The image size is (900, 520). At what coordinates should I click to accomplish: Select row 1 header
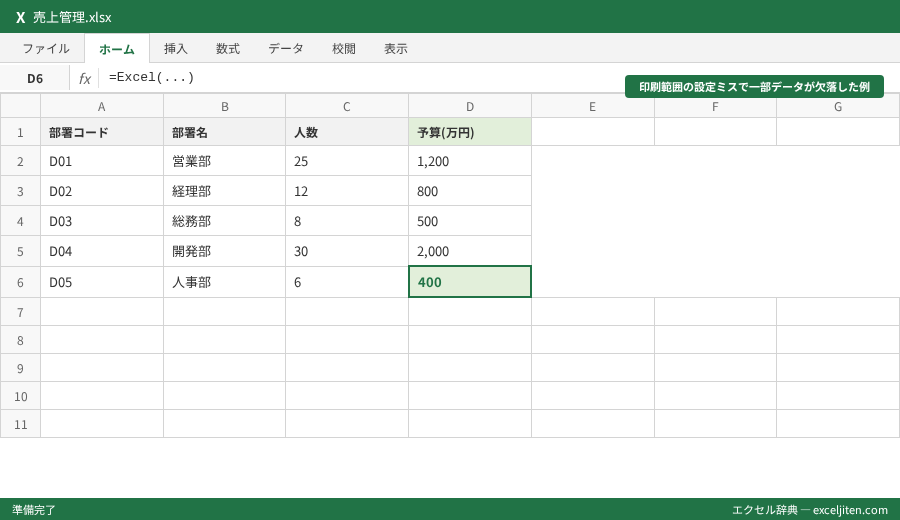click(x=20, y=133)
